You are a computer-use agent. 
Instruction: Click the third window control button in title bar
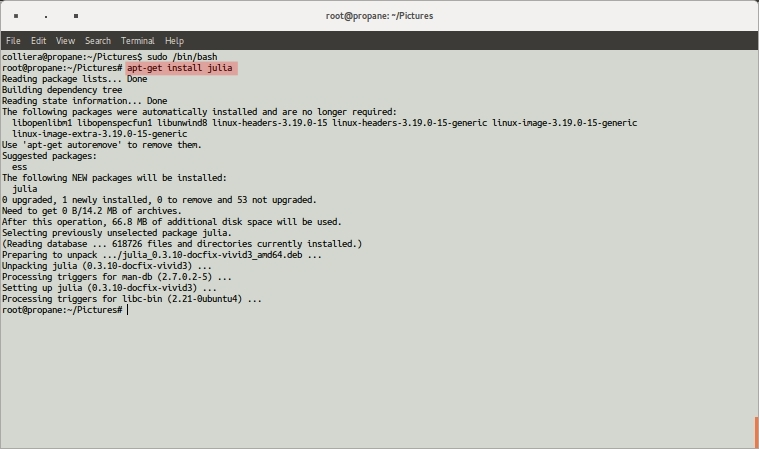77,17
